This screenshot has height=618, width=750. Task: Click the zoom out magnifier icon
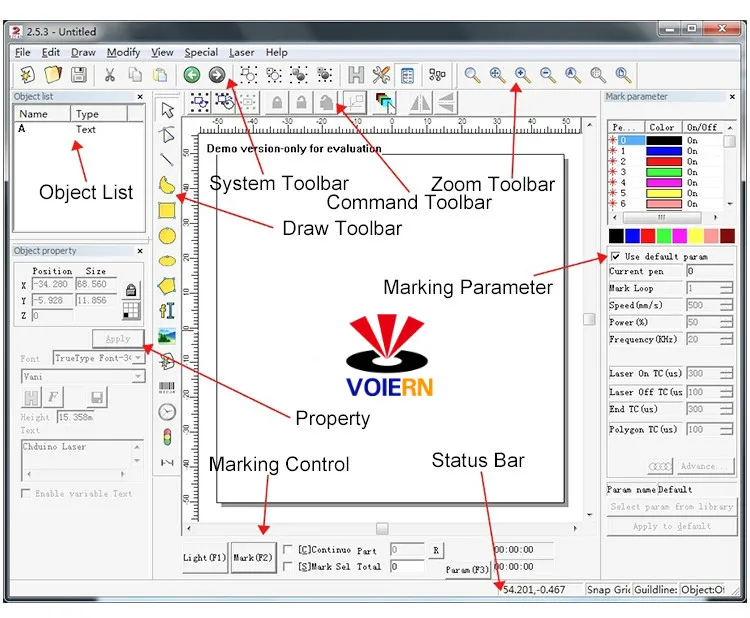pyautogui.click(x=547, y=75)
